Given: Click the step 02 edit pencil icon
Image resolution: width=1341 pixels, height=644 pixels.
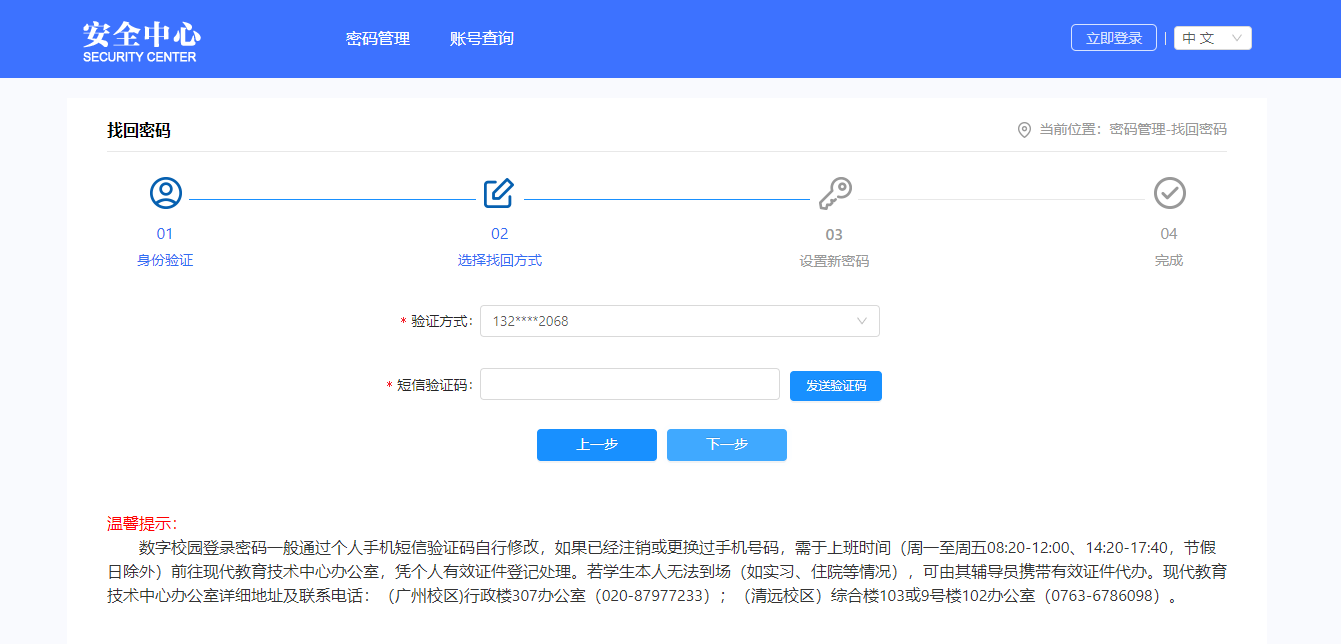Looking at the screenshot, I should coord(499,193).
